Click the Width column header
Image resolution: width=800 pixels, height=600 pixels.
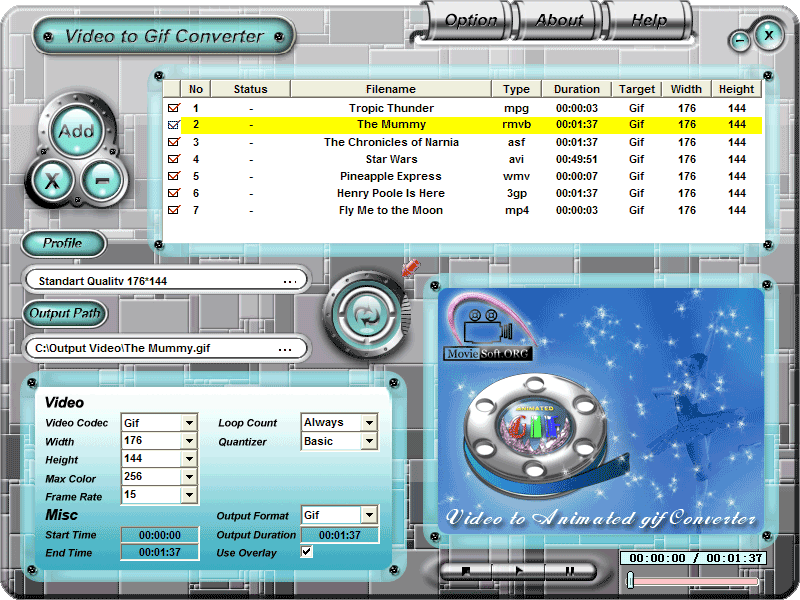[686, 89]
